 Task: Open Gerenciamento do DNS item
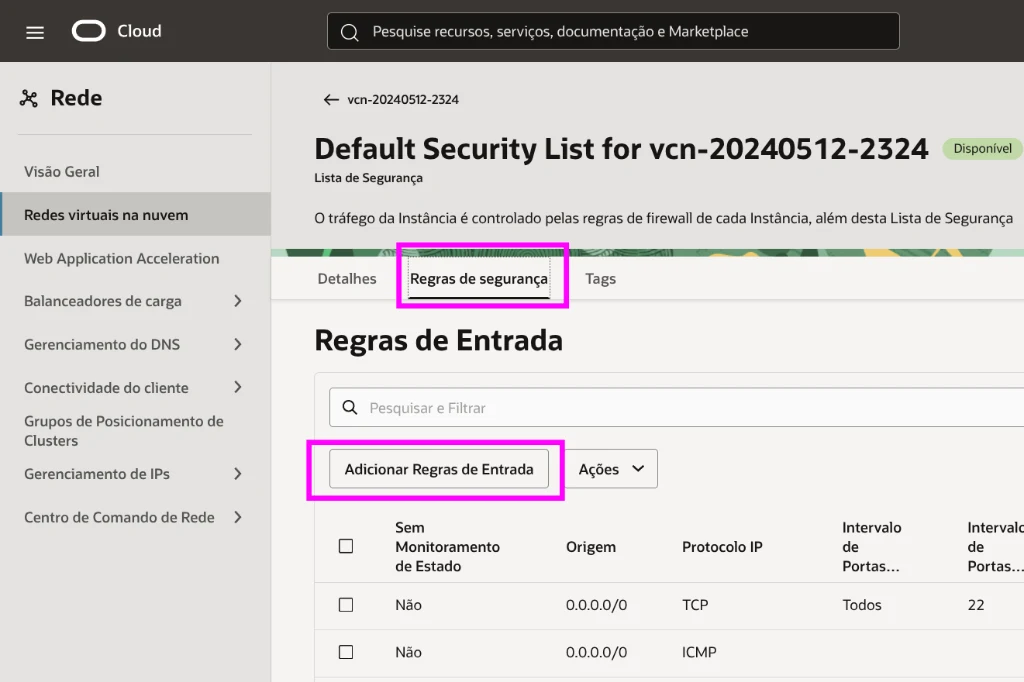[102, 344]
